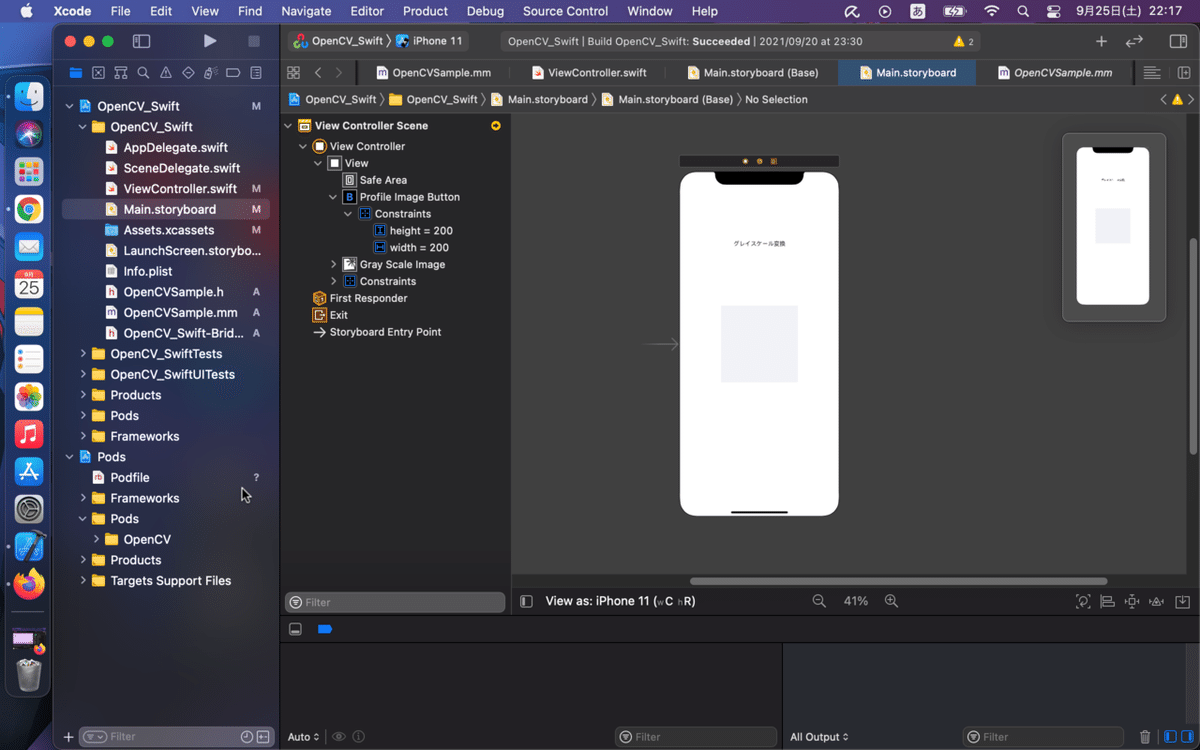1200x750 pixels.
Task: Expand Gray Scale Image in outline
Action: 334,264
